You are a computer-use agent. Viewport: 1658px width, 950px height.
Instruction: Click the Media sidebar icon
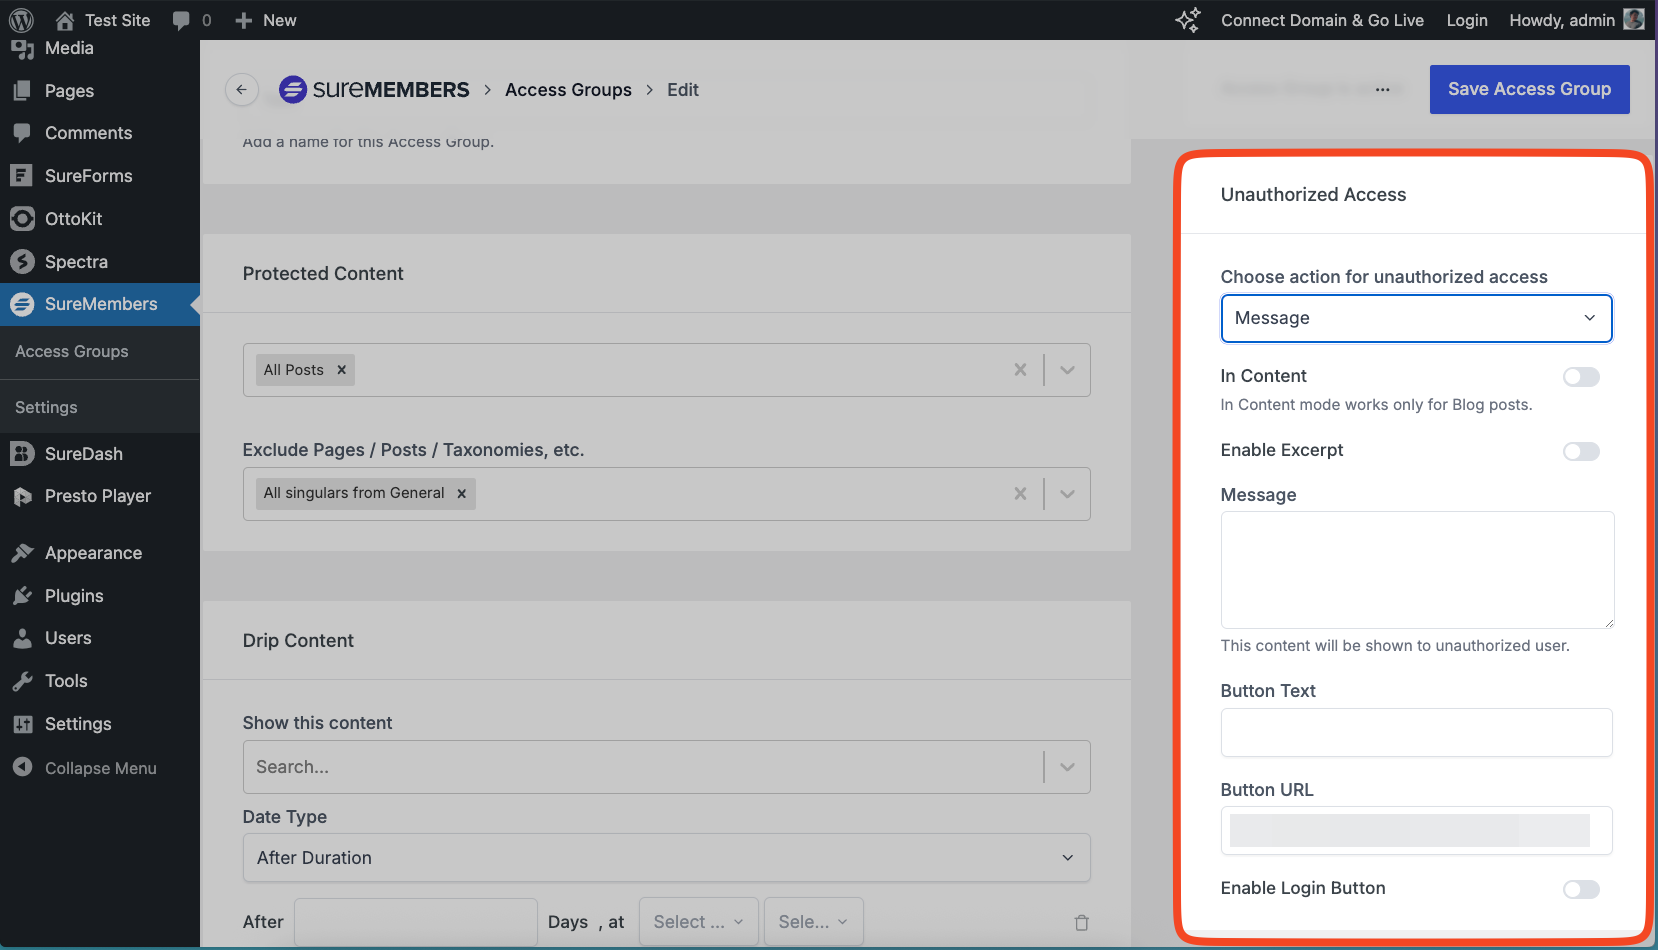[22, 48]
